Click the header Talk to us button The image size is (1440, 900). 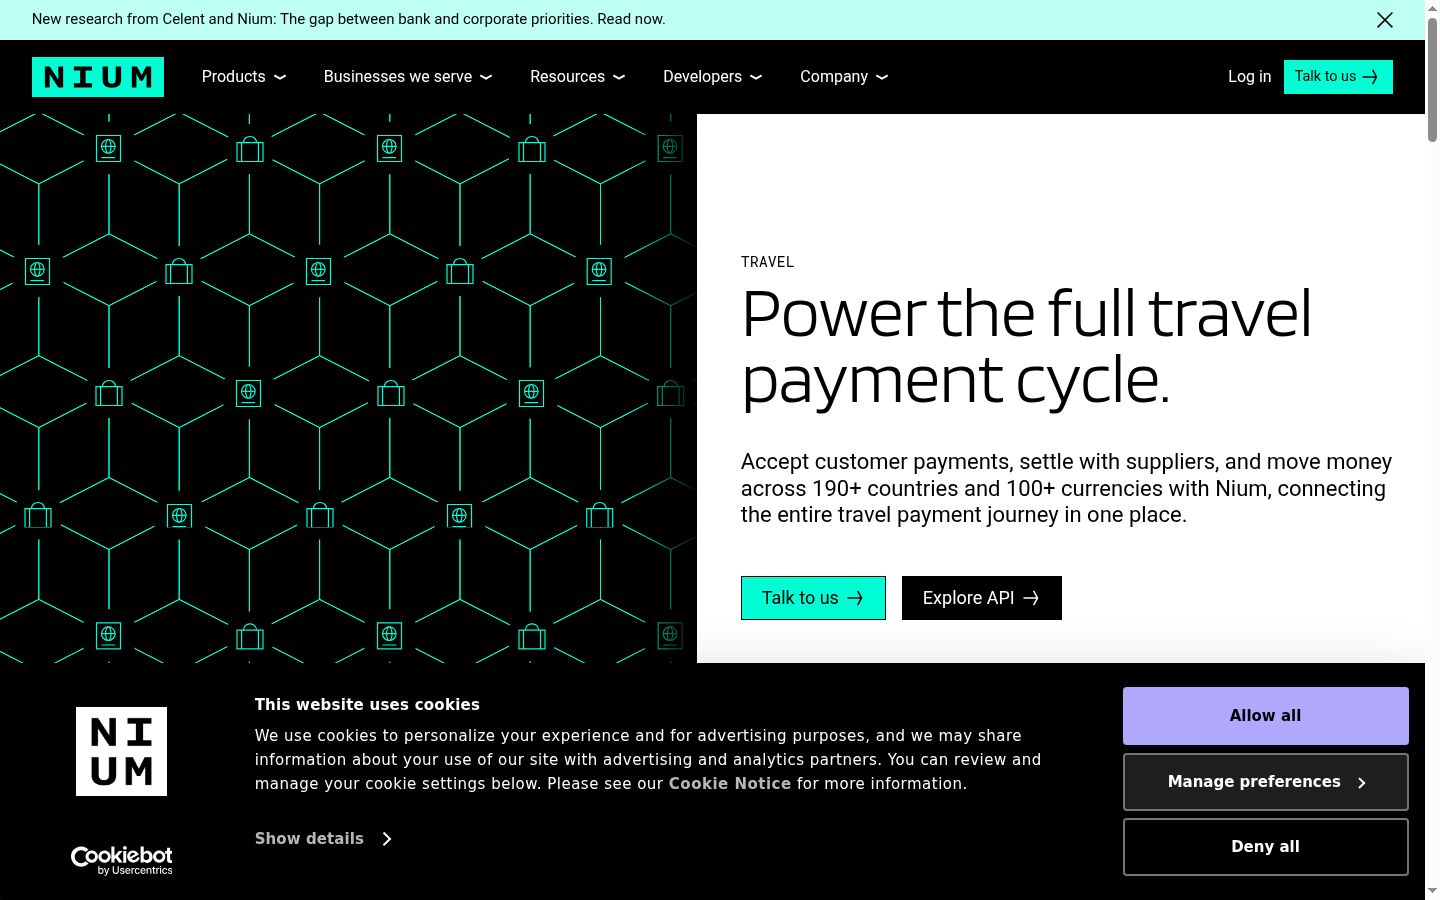tap(1338, 77)
